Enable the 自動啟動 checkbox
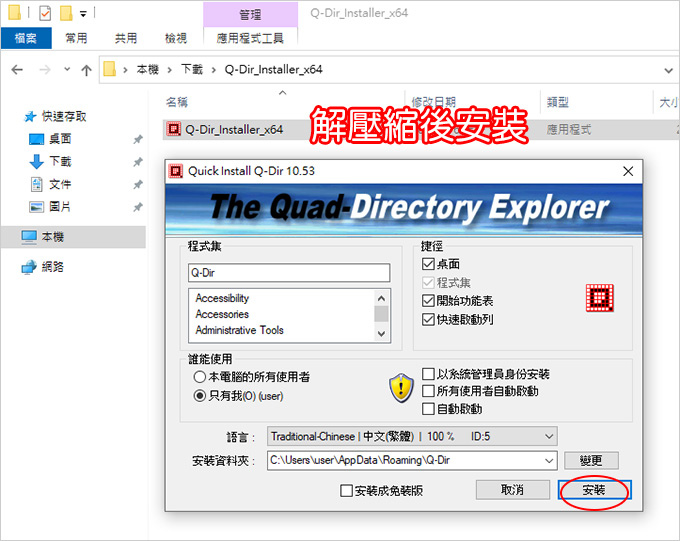This screenshot has height=541, width=680. point(428,409)
